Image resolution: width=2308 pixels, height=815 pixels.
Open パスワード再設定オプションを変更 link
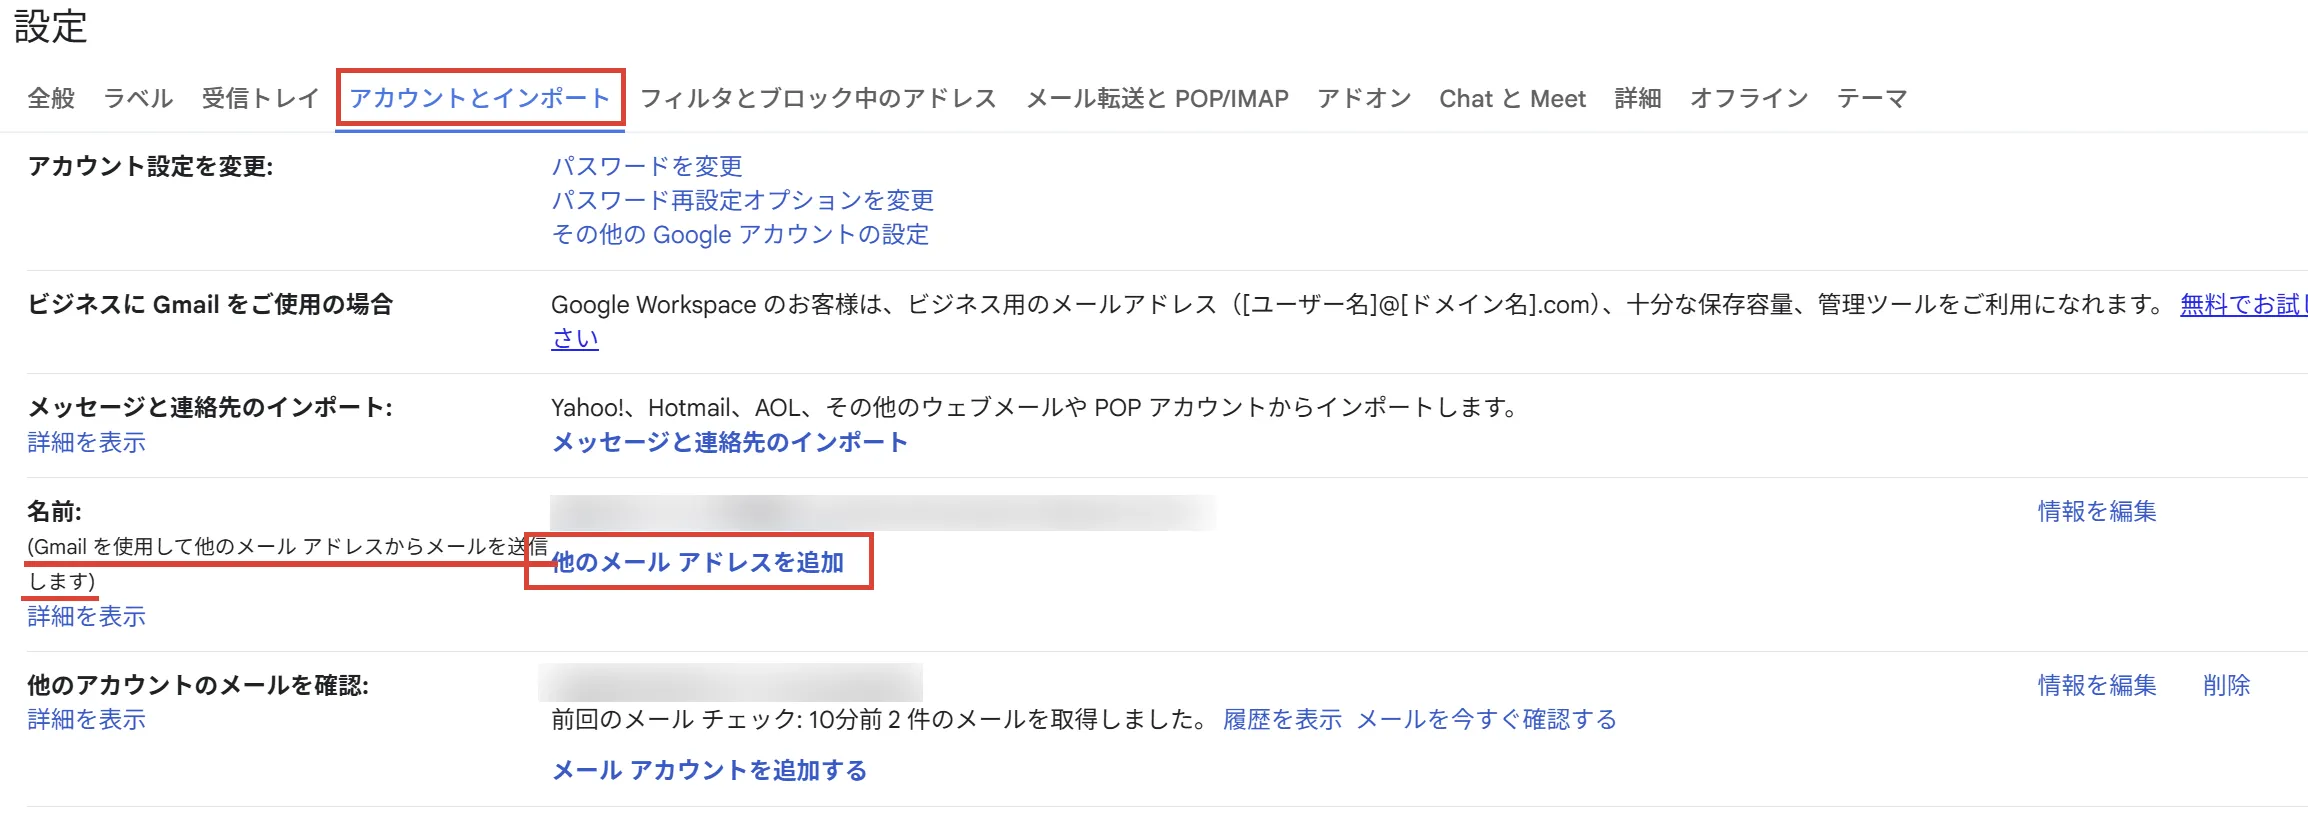tap(742, 200)
